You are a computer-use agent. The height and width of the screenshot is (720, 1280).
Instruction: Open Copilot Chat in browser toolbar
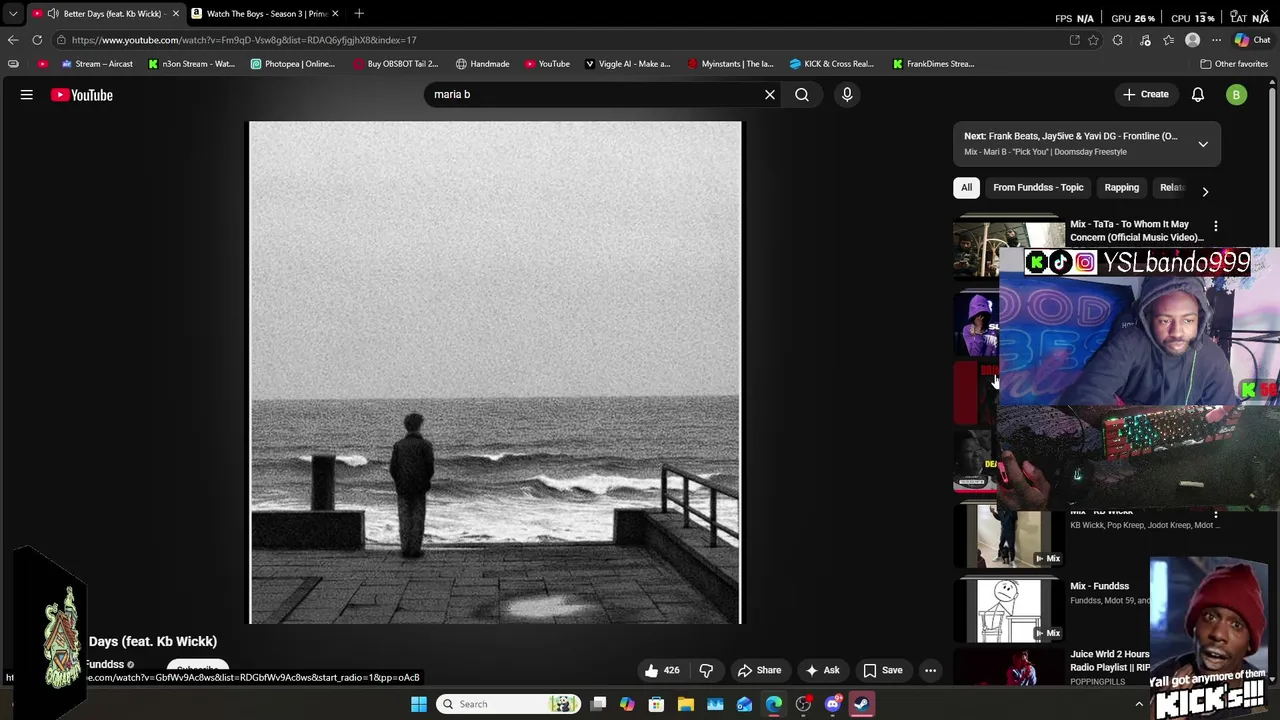coord(1252,40)
